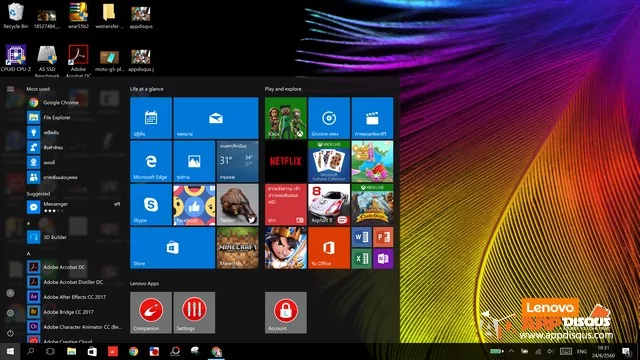640x360 pixels.
Task: Launch the Asphalt 8 tile
Action: [x=329, y=204]
